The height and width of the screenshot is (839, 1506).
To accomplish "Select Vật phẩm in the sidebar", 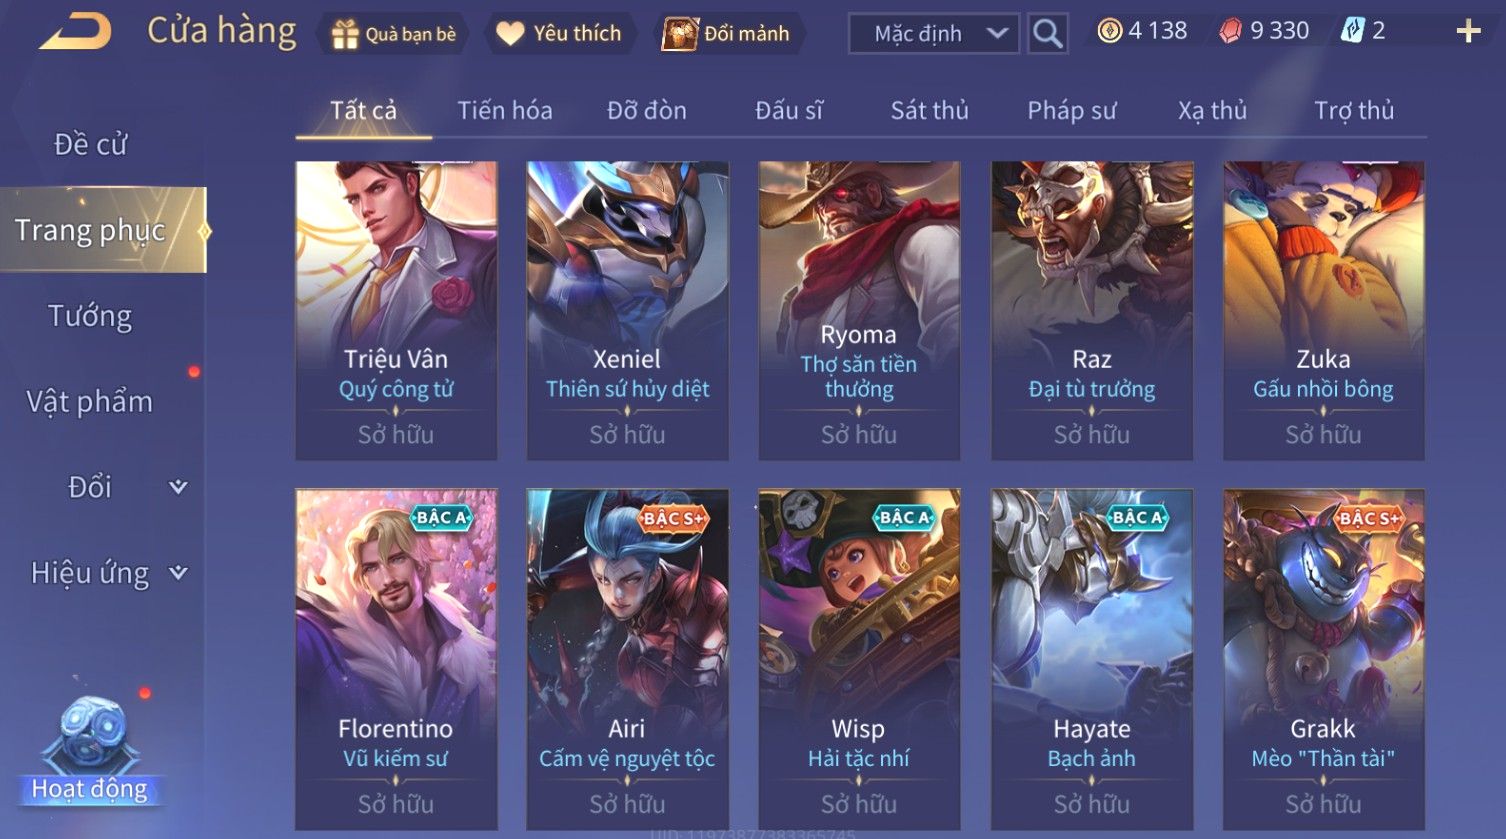I will pos(90,402).
